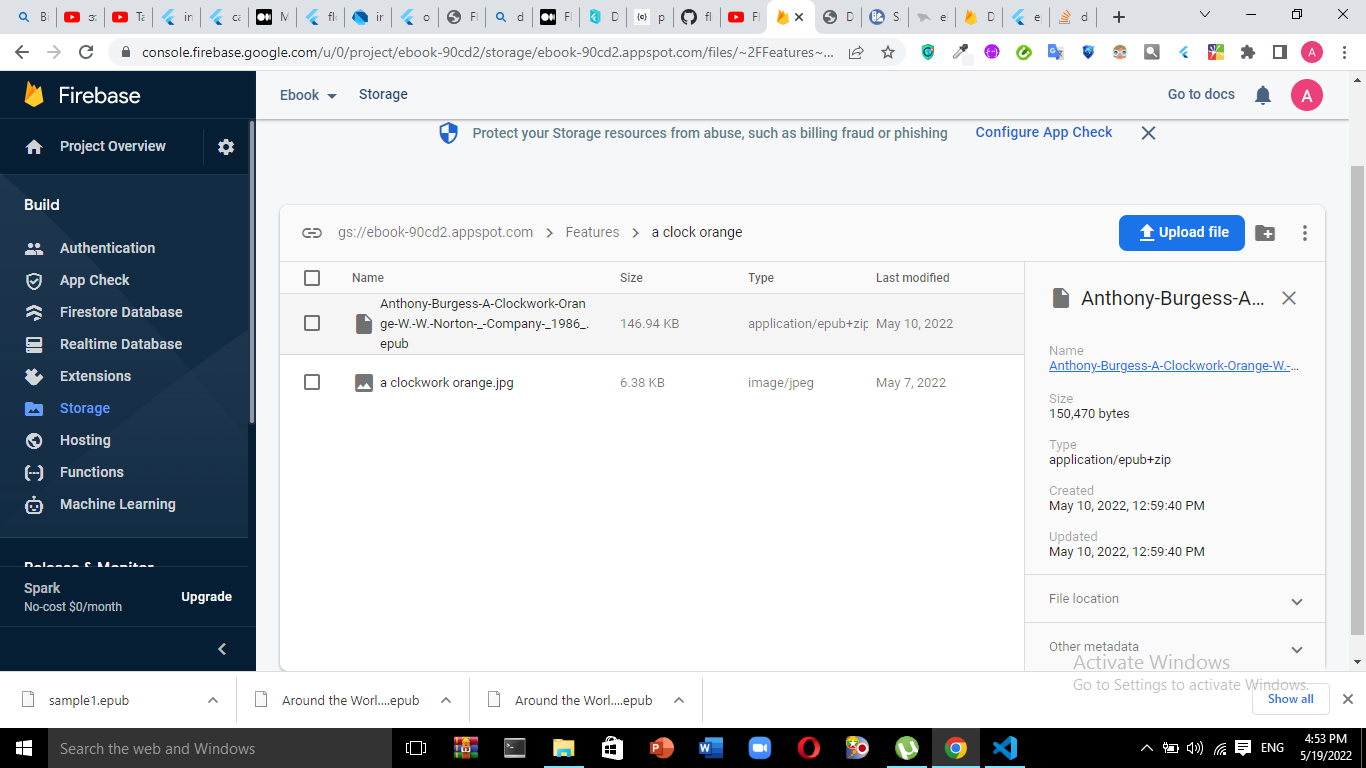
Task: Open the three-dot menu beside Upload file
Action: point(1305,233)
